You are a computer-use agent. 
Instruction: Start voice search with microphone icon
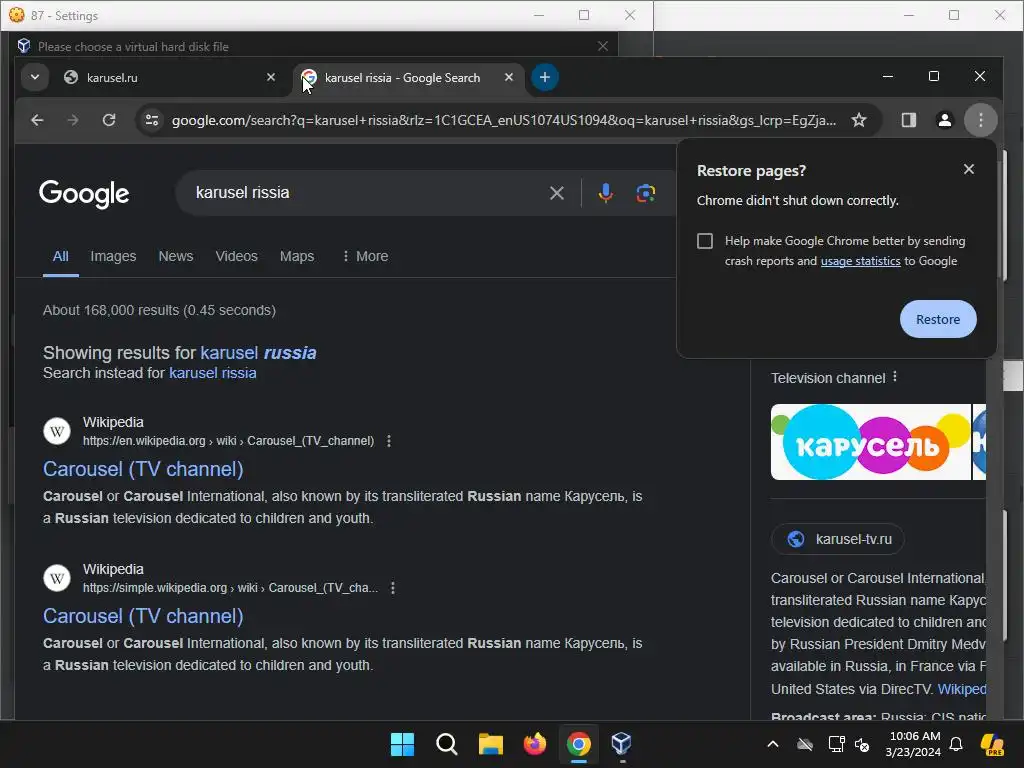(605, 193)
